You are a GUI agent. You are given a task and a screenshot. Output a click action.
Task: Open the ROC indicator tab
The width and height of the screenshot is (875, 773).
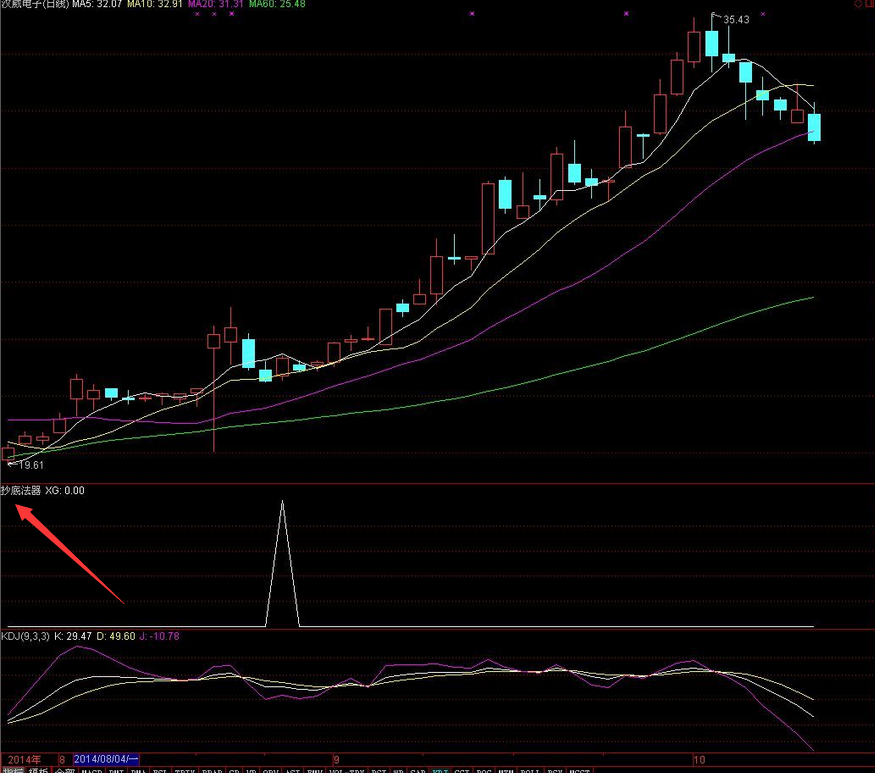point(483,771)
